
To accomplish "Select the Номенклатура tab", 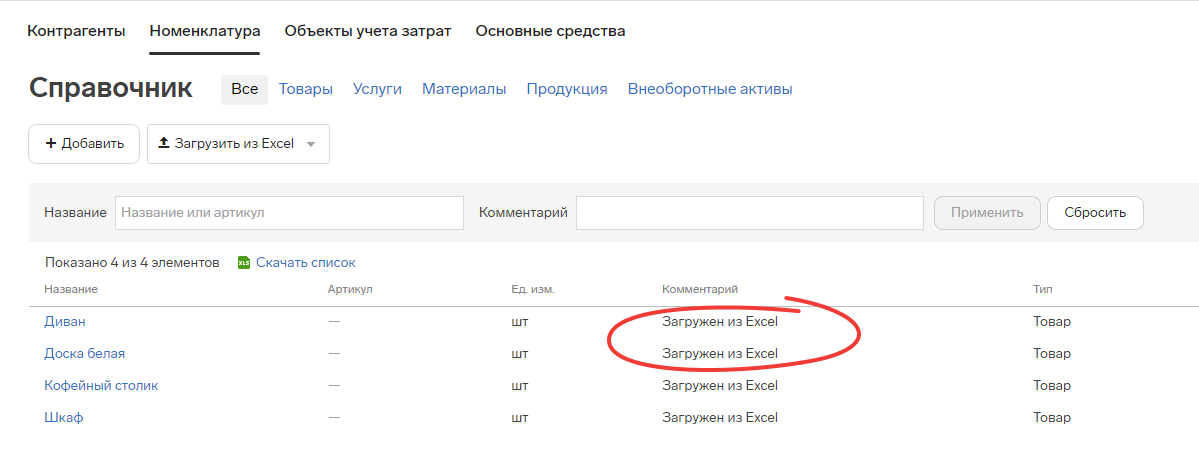I will tap(205, 31).
